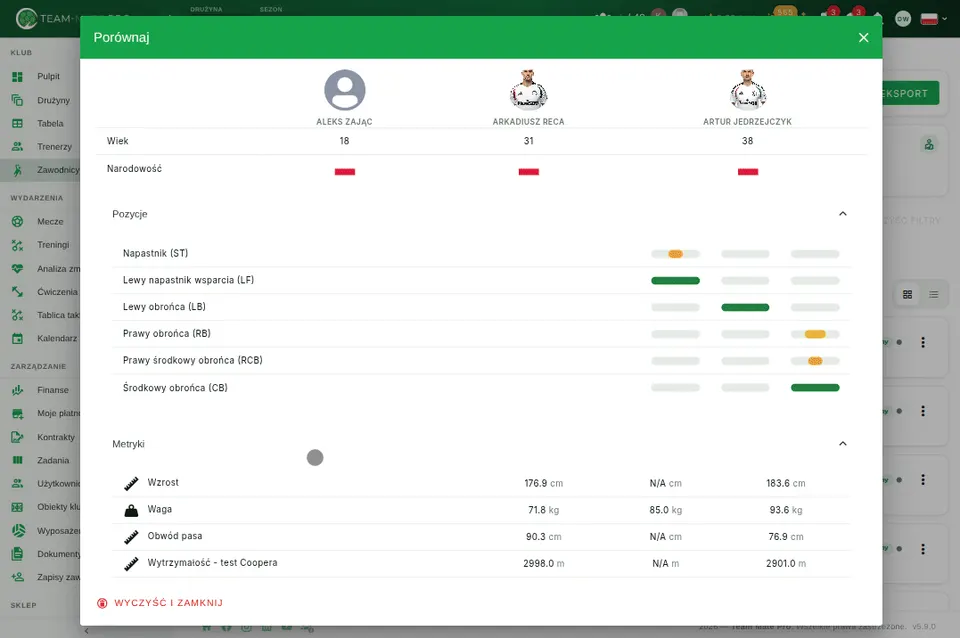This screenshot has width=960, height=638.
Task: Click the player name "ARKADIUSZ RECA"
Action: pyautogui.click(x=528, y=122)
